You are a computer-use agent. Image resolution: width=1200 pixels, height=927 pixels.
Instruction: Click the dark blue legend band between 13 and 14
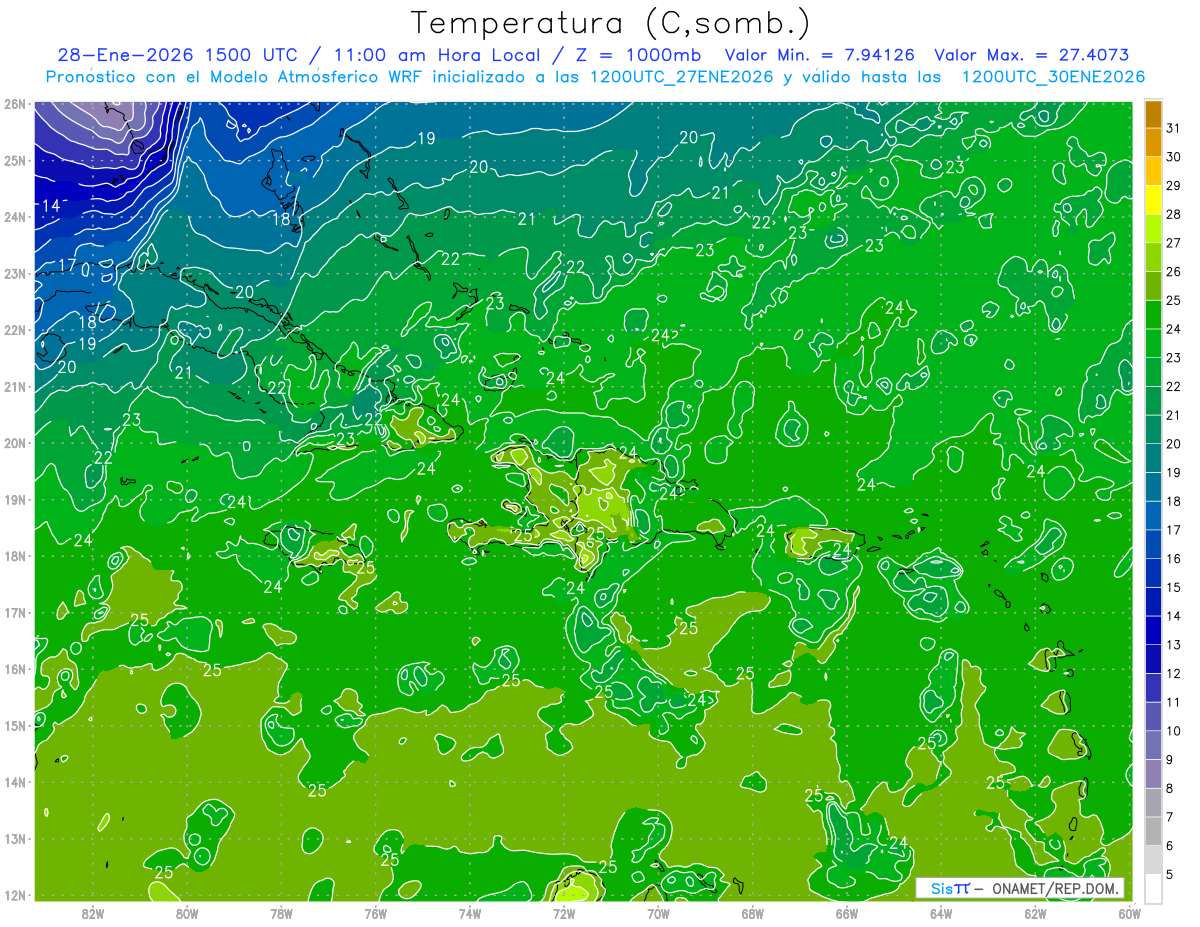1153,630
